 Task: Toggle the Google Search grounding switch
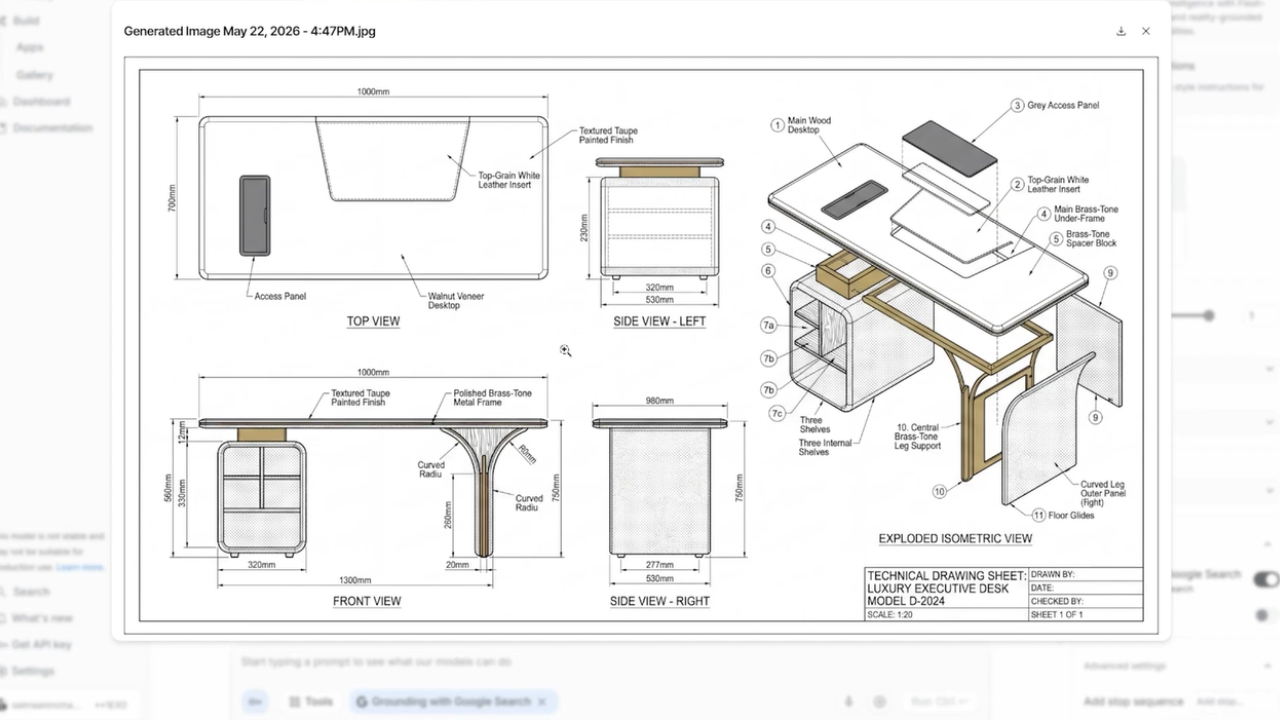coord(1266,579)
